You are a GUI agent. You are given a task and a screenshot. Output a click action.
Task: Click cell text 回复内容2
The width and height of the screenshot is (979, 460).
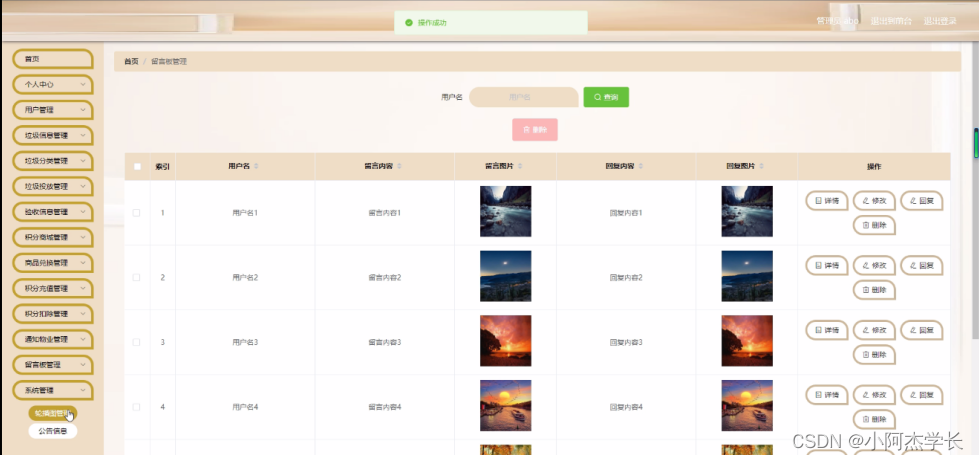pos(626,277)
